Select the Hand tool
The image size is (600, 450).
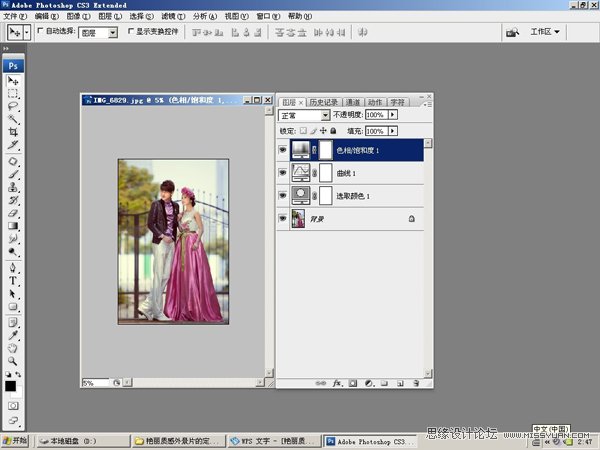(13, 348)
